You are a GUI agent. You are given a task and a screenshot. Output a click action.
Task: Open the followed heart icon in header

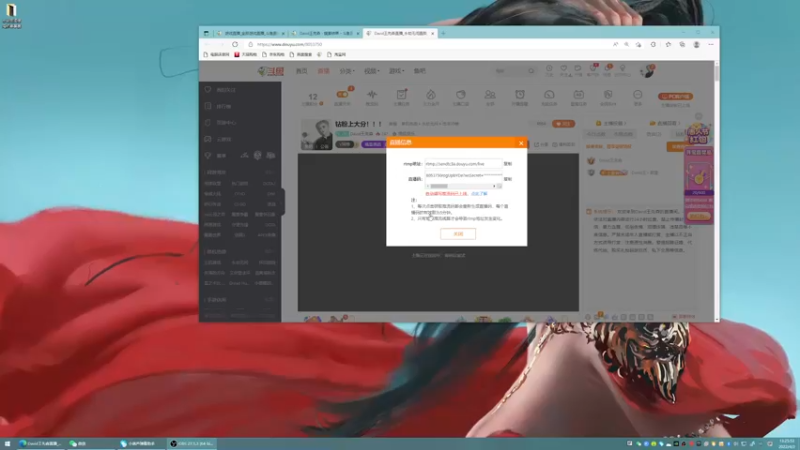[x=564, y=68]
